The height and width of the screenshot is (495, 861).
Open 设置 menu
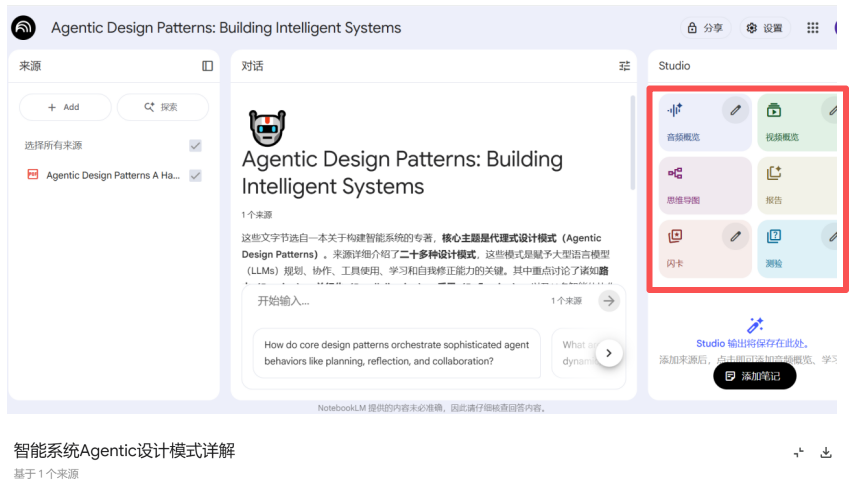(764, 28)
